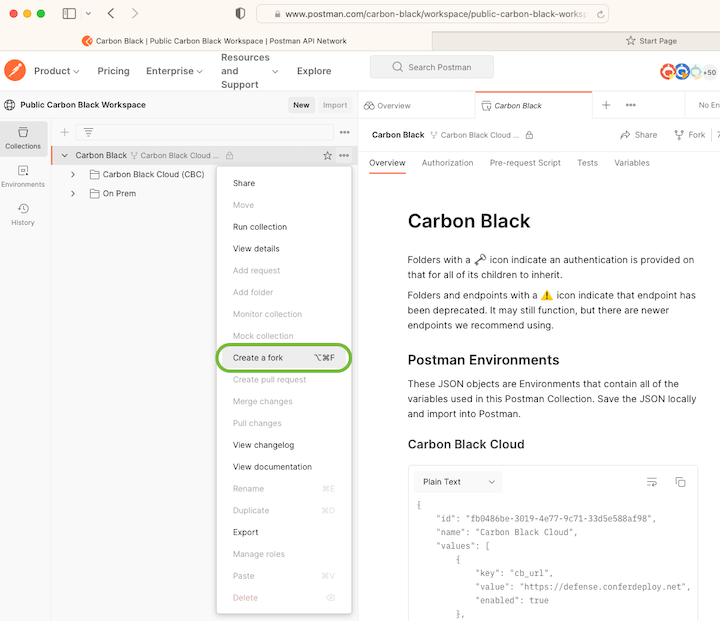Select Overview sub-tab under Carbon Black
The width and height of the screenshot is (720, 621).
(x=387, y=163)
